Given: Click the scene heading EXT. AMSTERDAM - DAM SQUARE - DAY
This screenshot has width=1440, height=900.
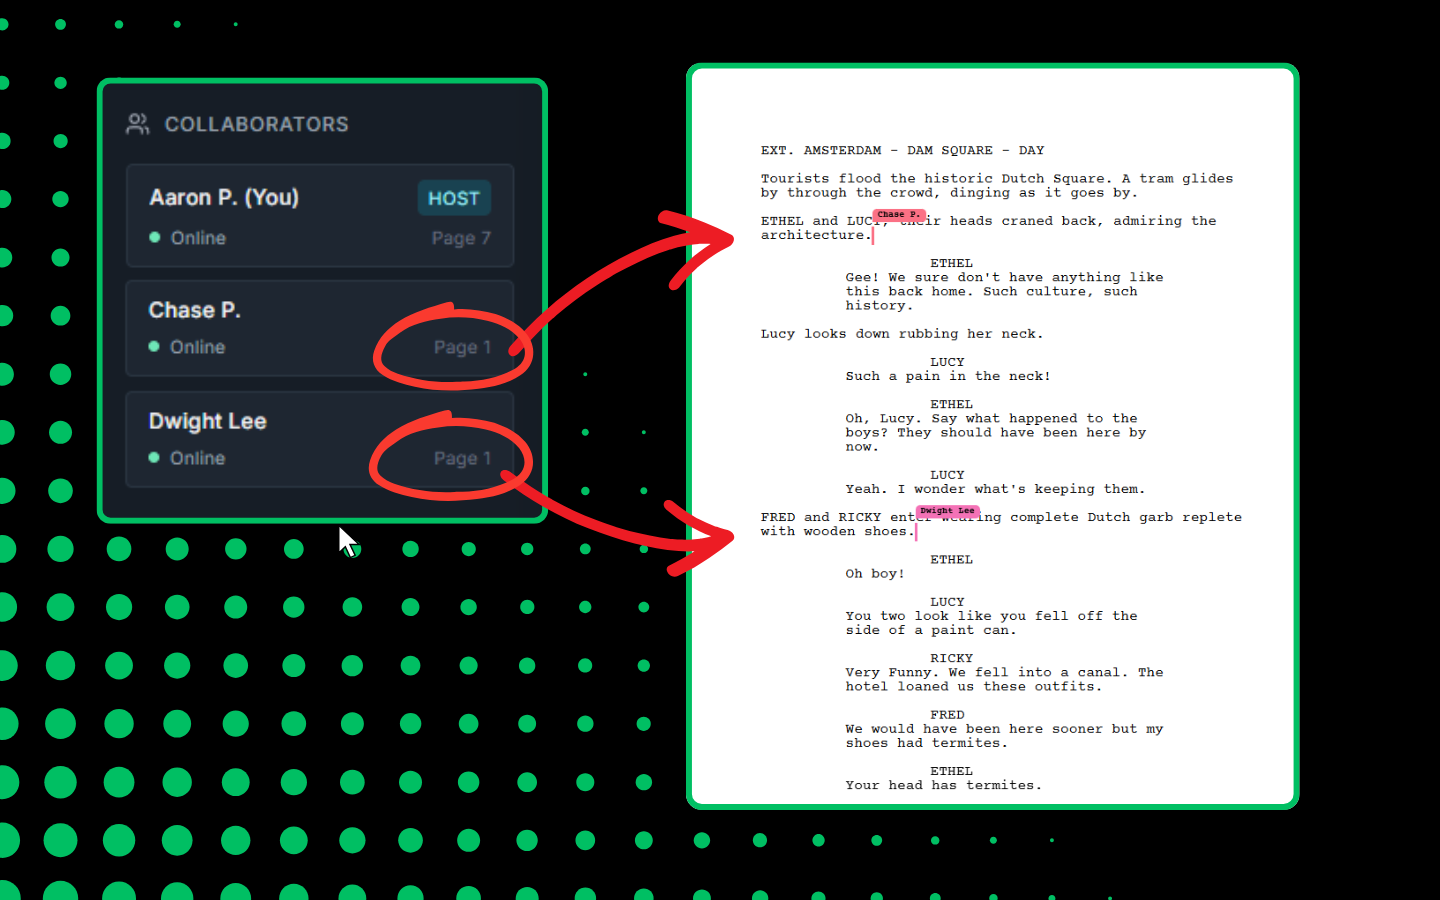Looking at the screenshot, I should click(902, 151).
